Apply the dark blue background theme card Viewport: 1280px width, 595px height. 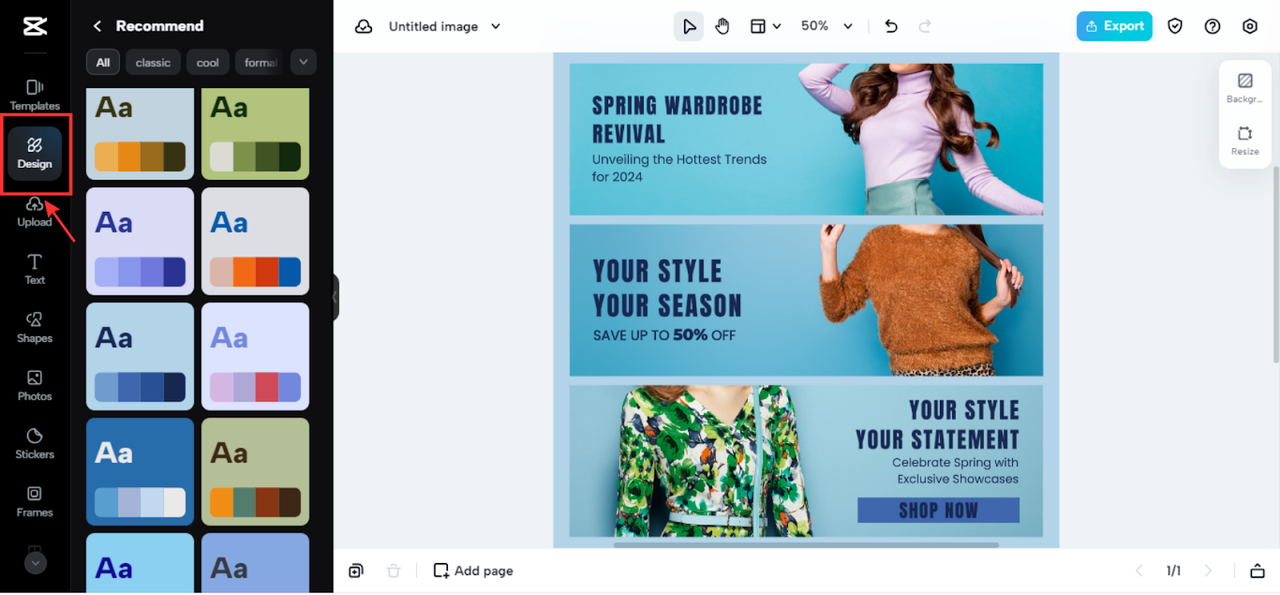click(x=140, y=471)
